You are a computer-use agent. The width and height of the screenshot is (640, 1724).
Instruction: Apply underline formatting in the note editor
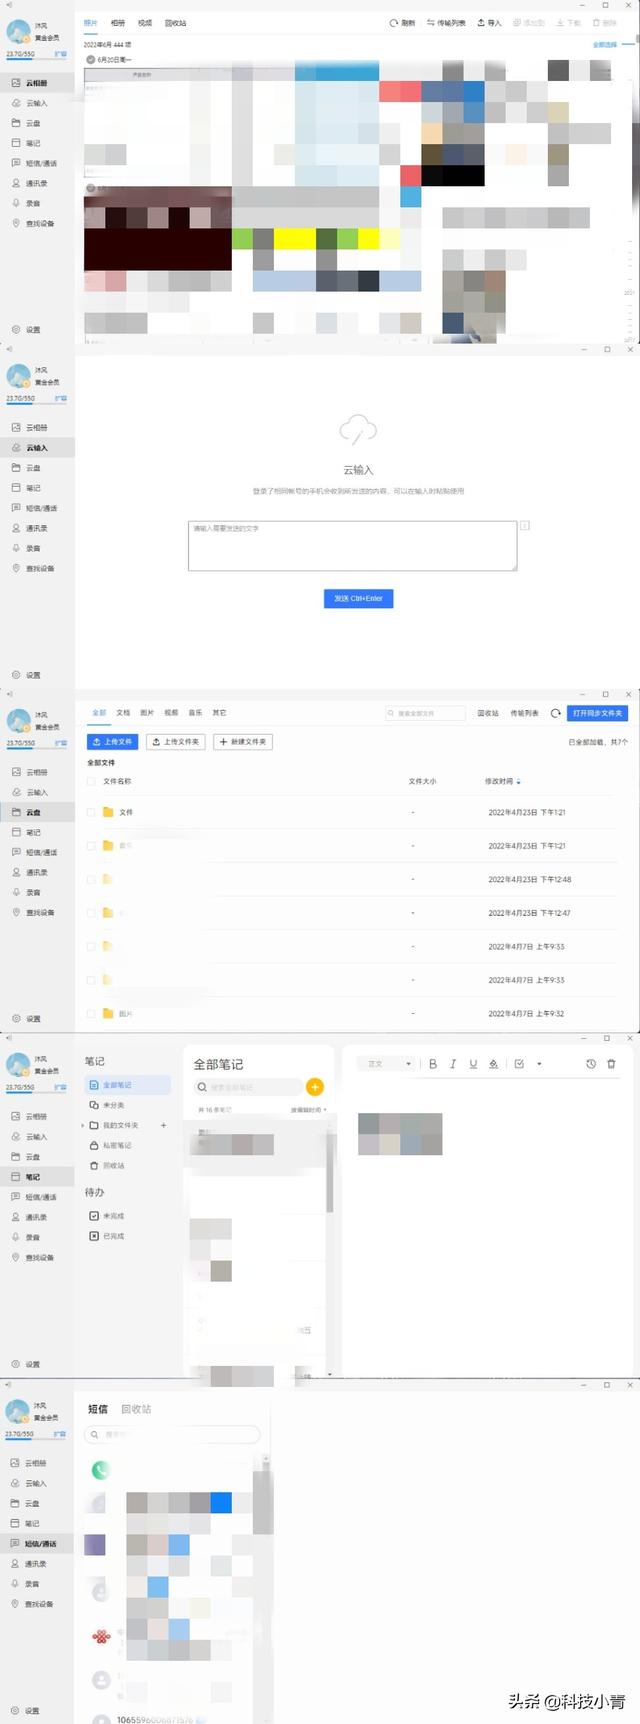473,1064
